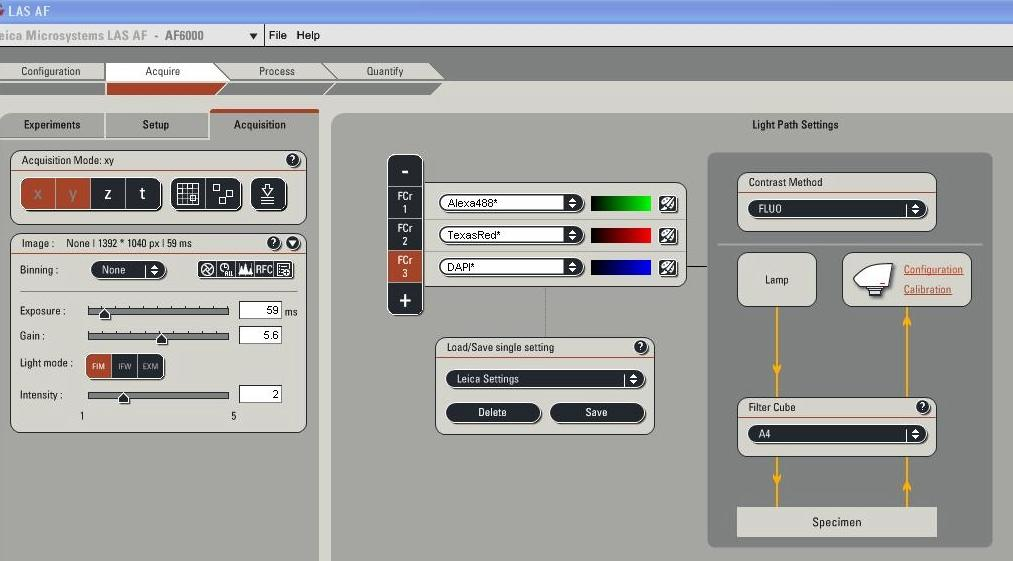Click the LUT icon next to DAPI
Viewport: 1013px width, 561px height.
[x=668, y=267]
